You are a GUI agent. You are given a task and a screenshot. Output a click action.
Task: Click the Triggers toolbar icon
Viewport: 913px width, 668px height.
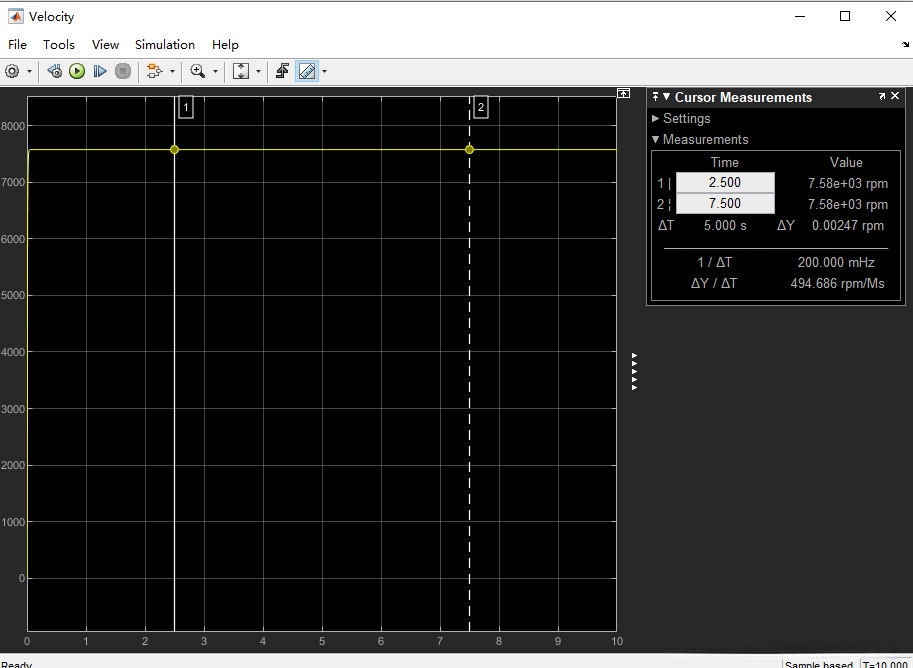pyautogui.click(x=283, y=71)
